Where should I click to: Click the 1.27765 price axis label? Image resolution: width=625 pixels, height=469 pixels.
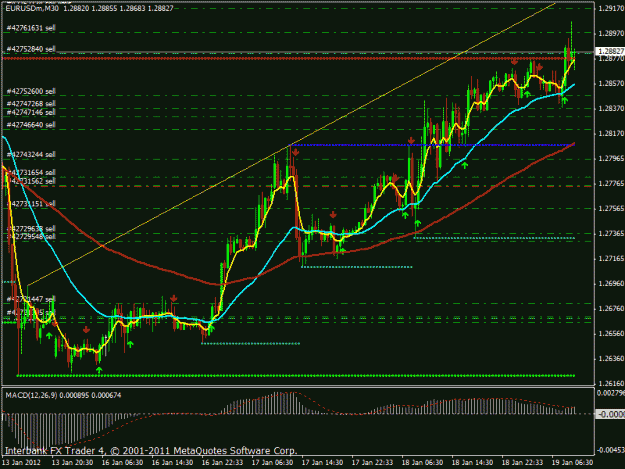pyautogui.click(x=611, y=183)
